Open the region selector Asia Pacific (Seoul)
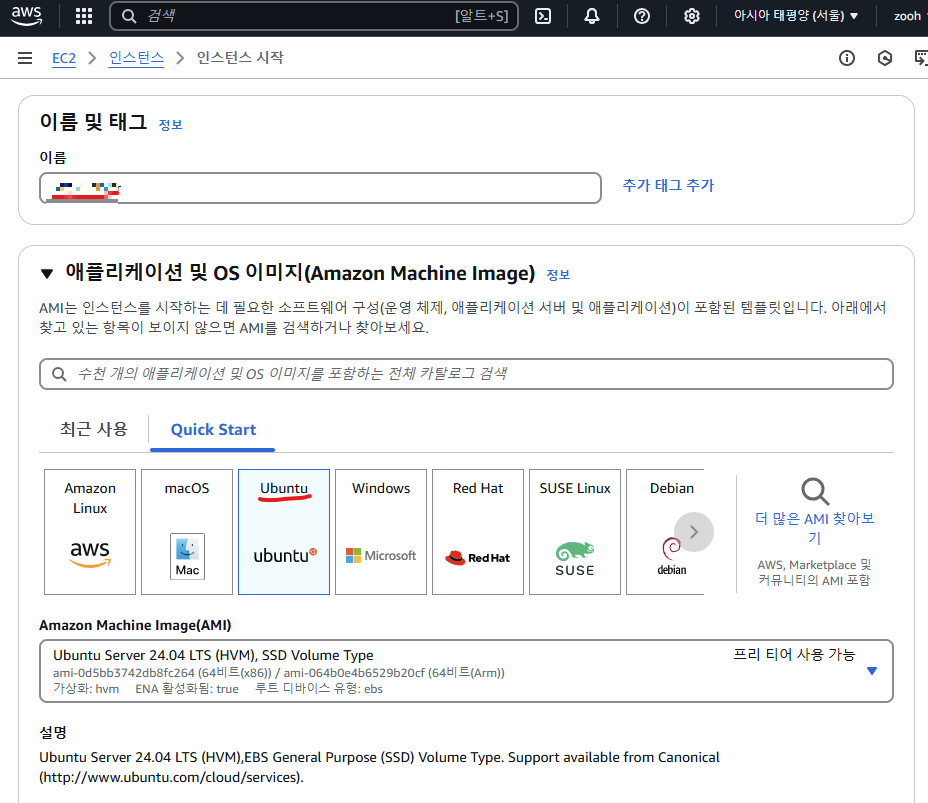 795,16
